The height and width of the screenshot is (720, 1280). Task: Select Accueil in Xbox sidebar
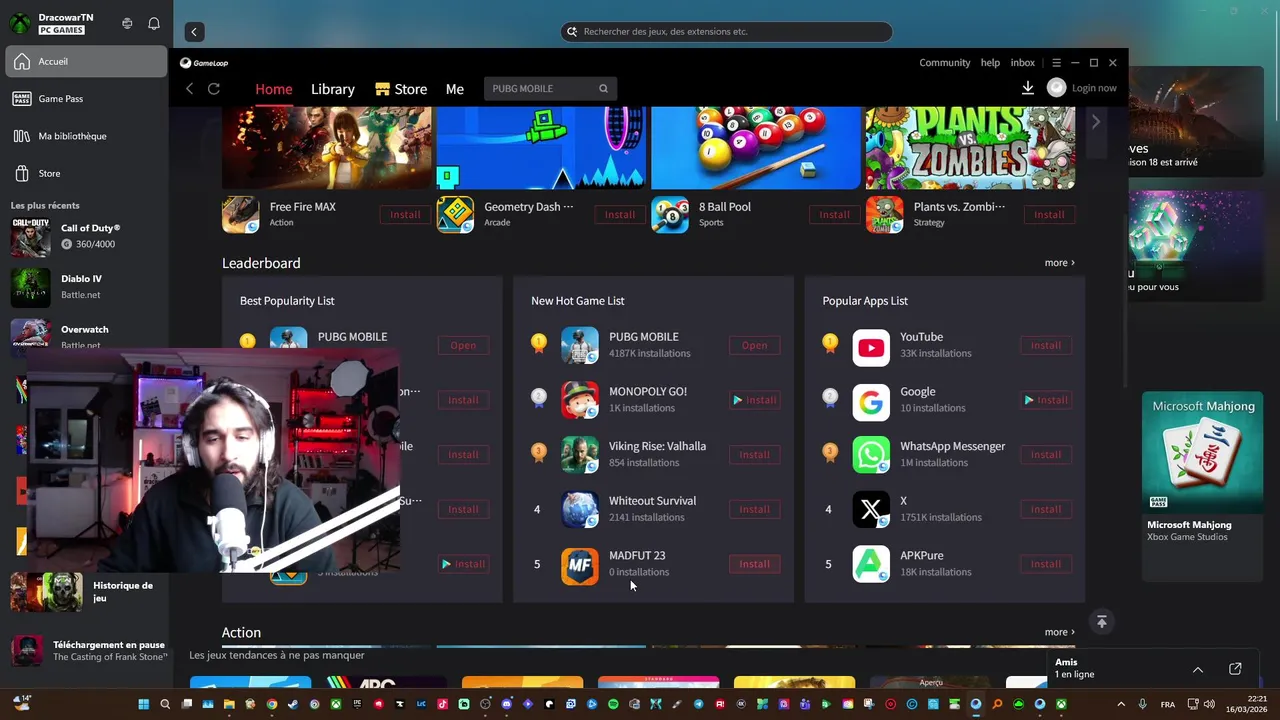pos(86,62)
